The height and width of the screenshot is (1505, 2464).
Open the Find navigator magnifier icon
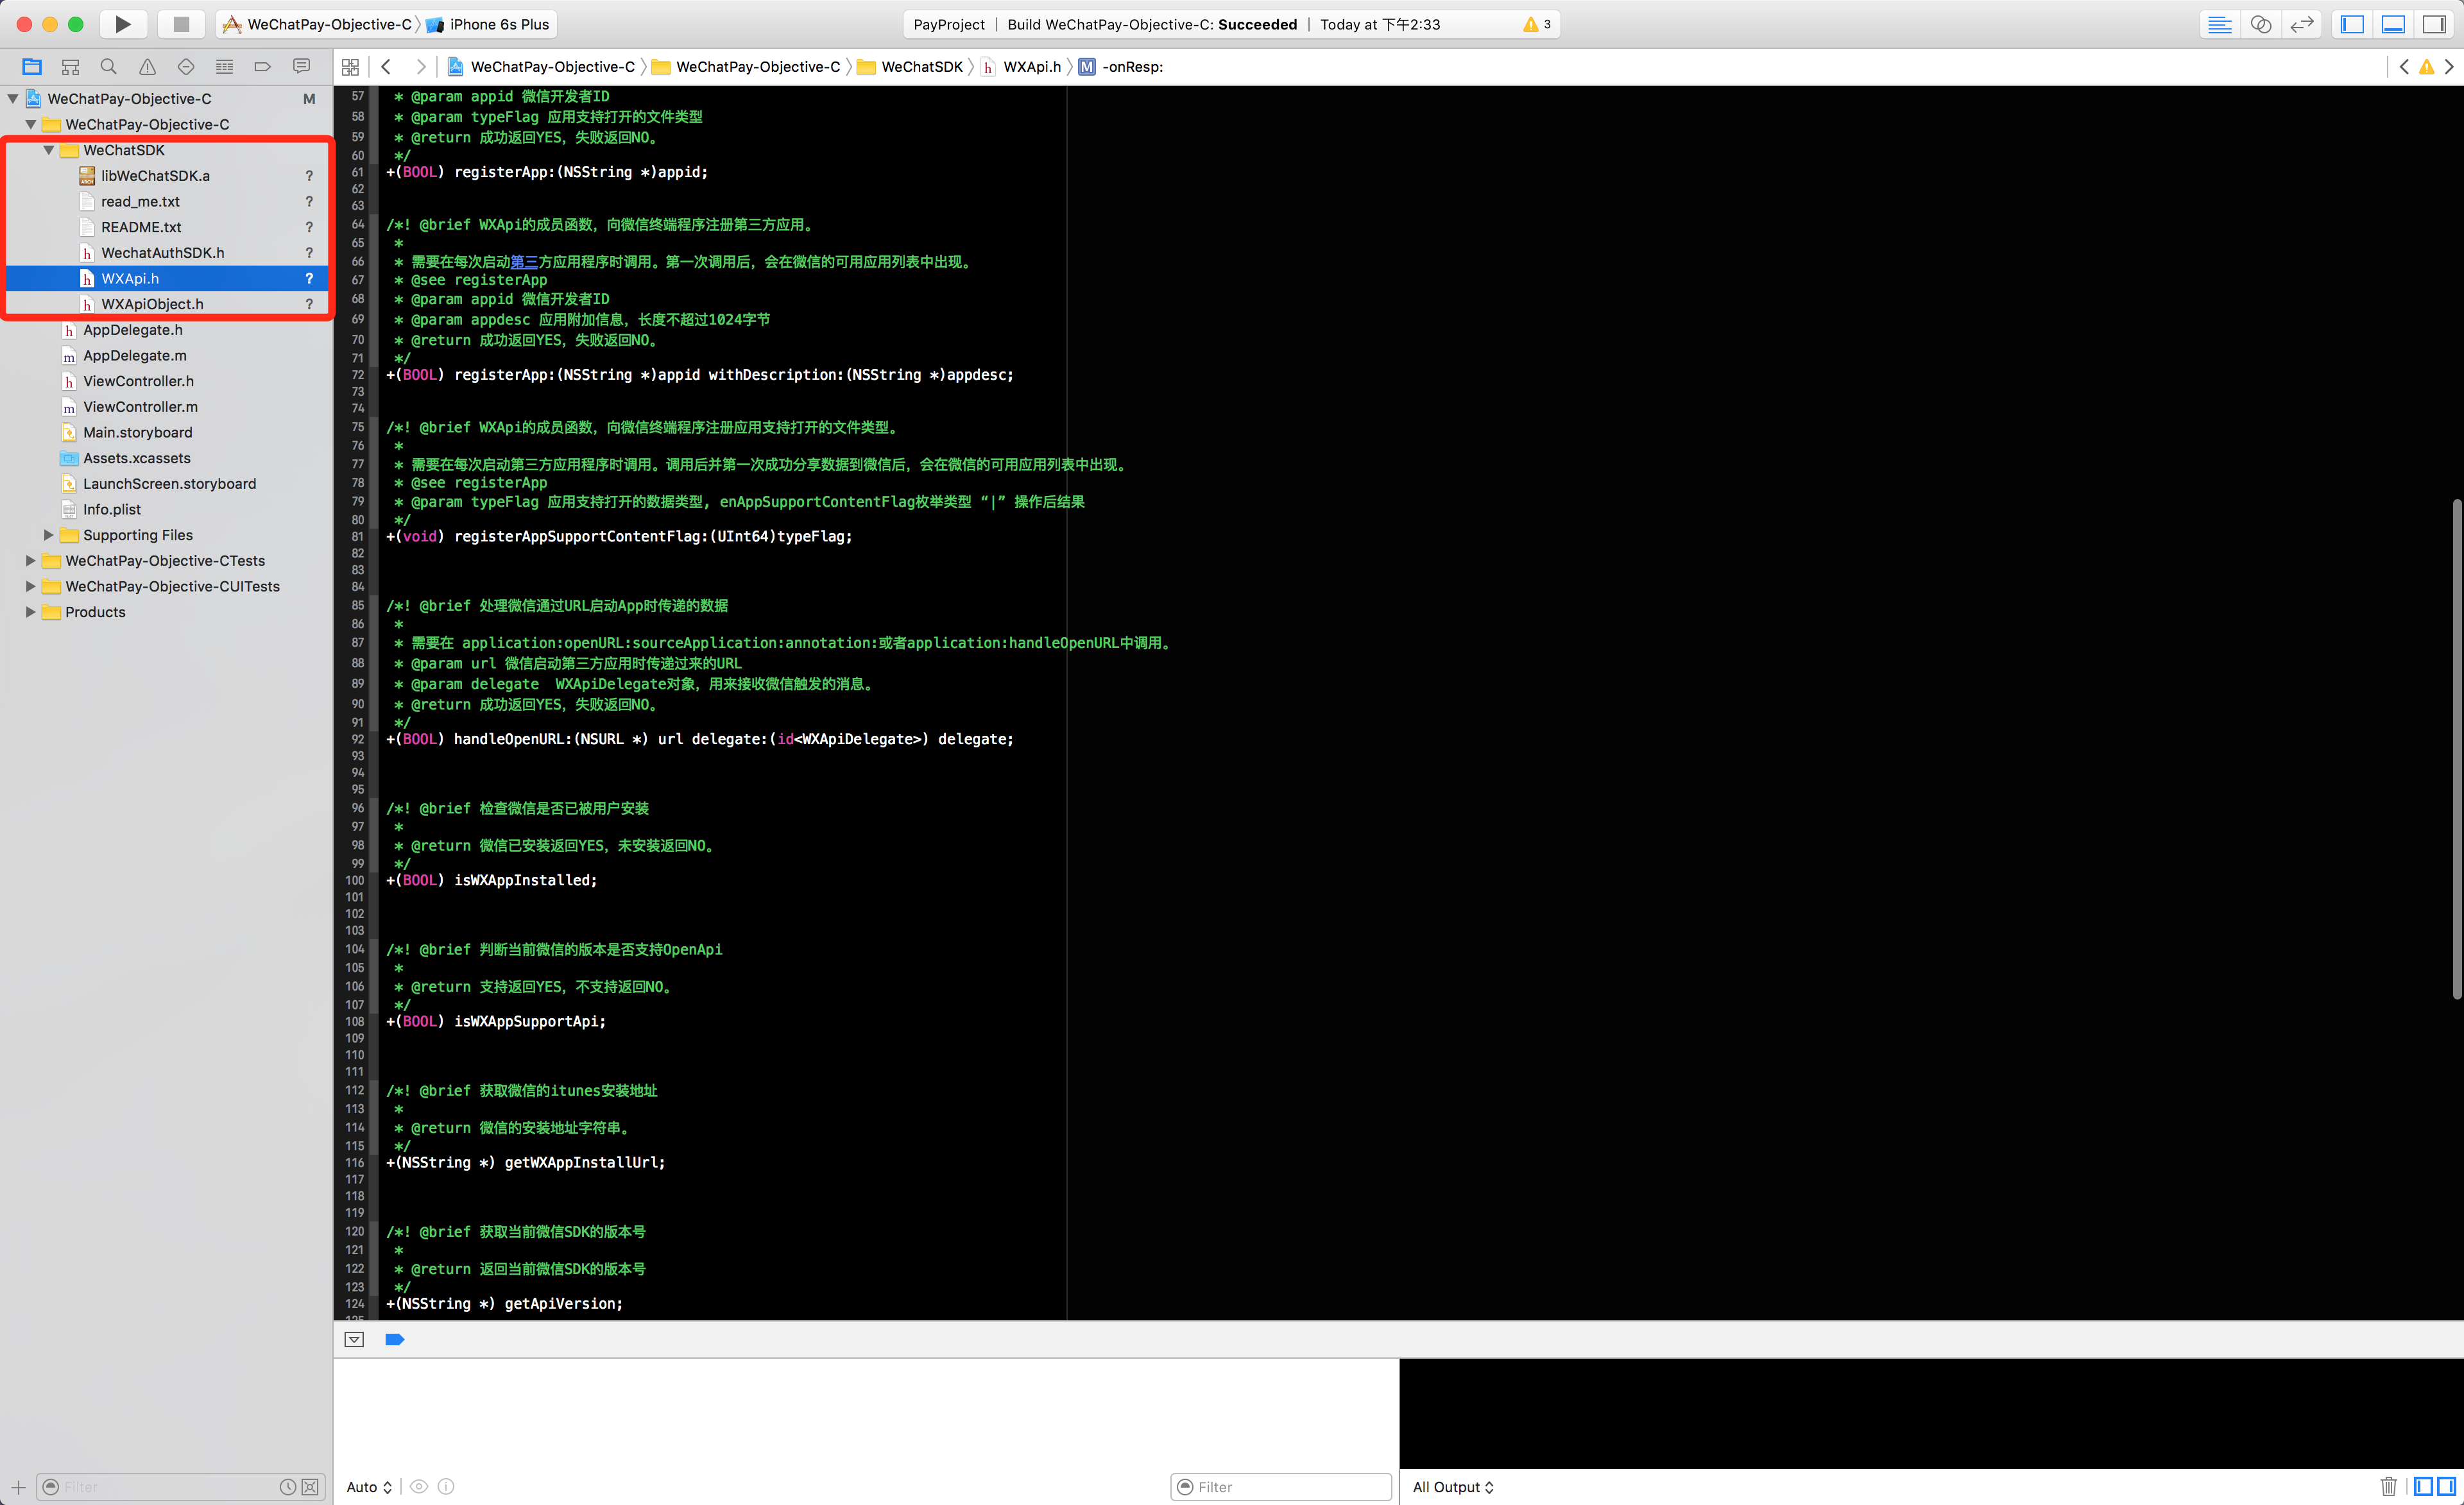coord(108,67)
